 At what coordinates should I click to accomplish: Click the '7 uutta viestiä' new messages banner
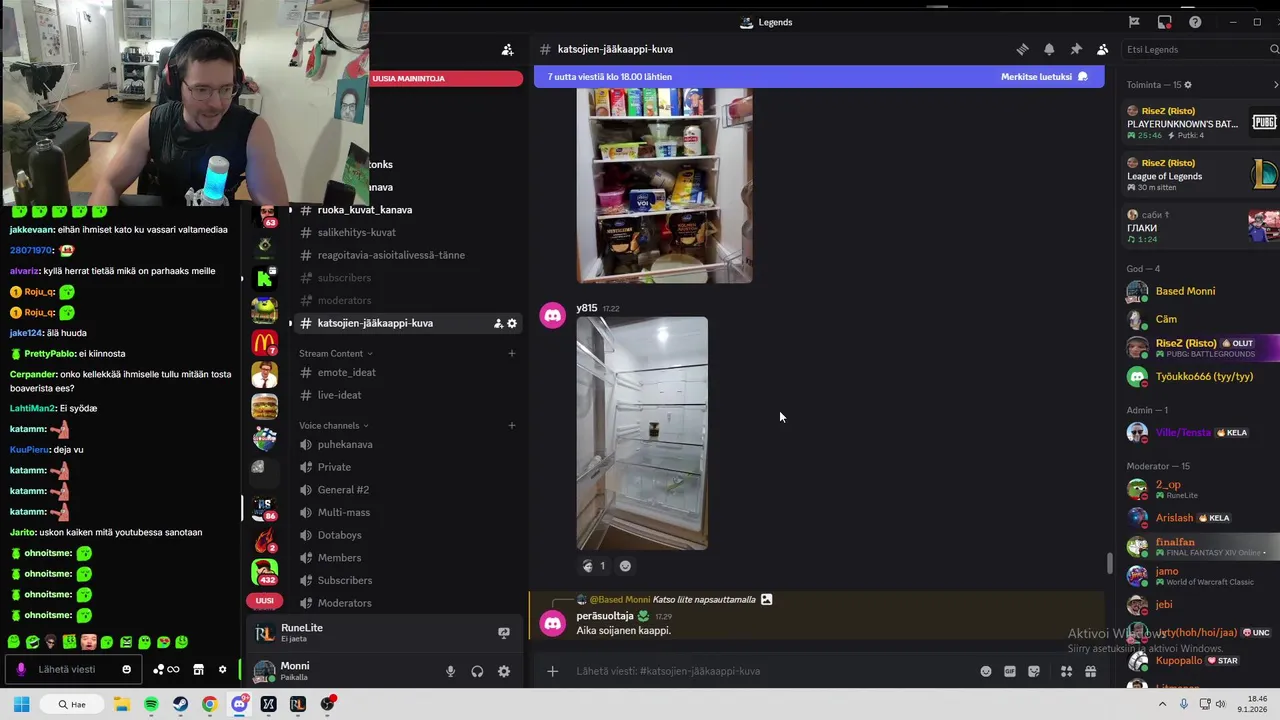coord(819,77)
